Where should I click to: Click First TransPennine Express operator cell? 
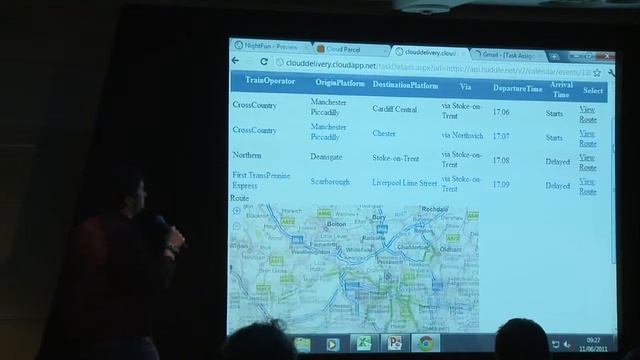point(261,180)
